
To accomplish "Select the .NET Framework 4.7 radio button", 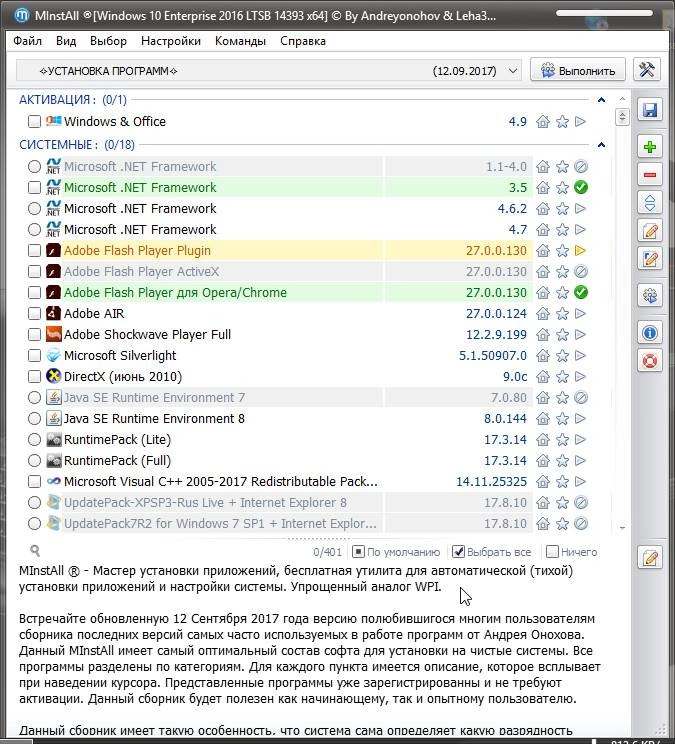I will click(34, 230).
